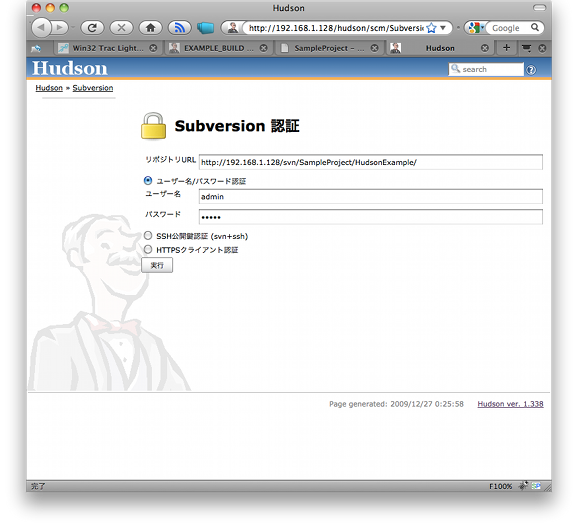Focus the リポジトリURL input field
Image resolution: width=578 pixels, height=528 pixels.
point(370,162)
